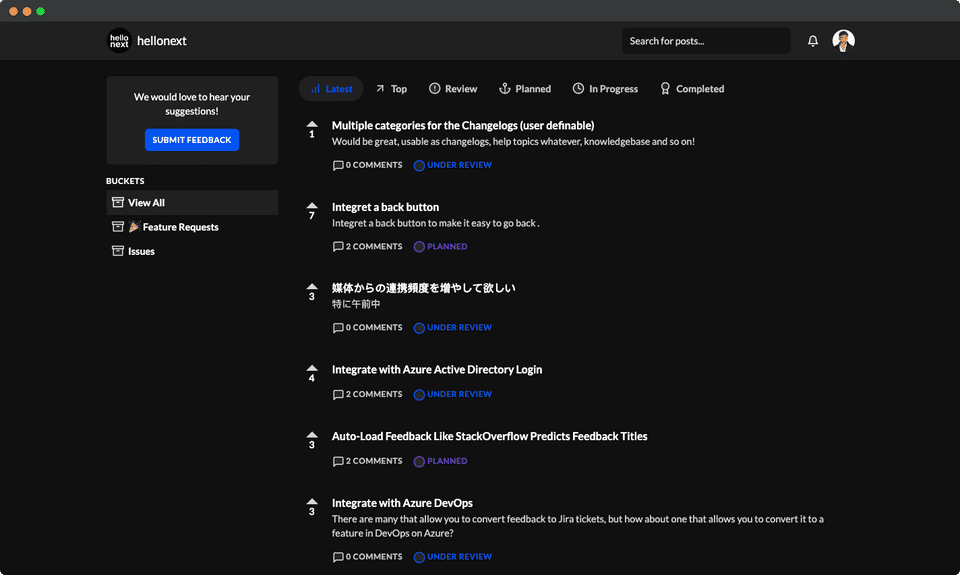Image resolution: width=960 pixels, height=575 pixels.
Task: Upvote the Integret a back button post
Action: point(312,207)
